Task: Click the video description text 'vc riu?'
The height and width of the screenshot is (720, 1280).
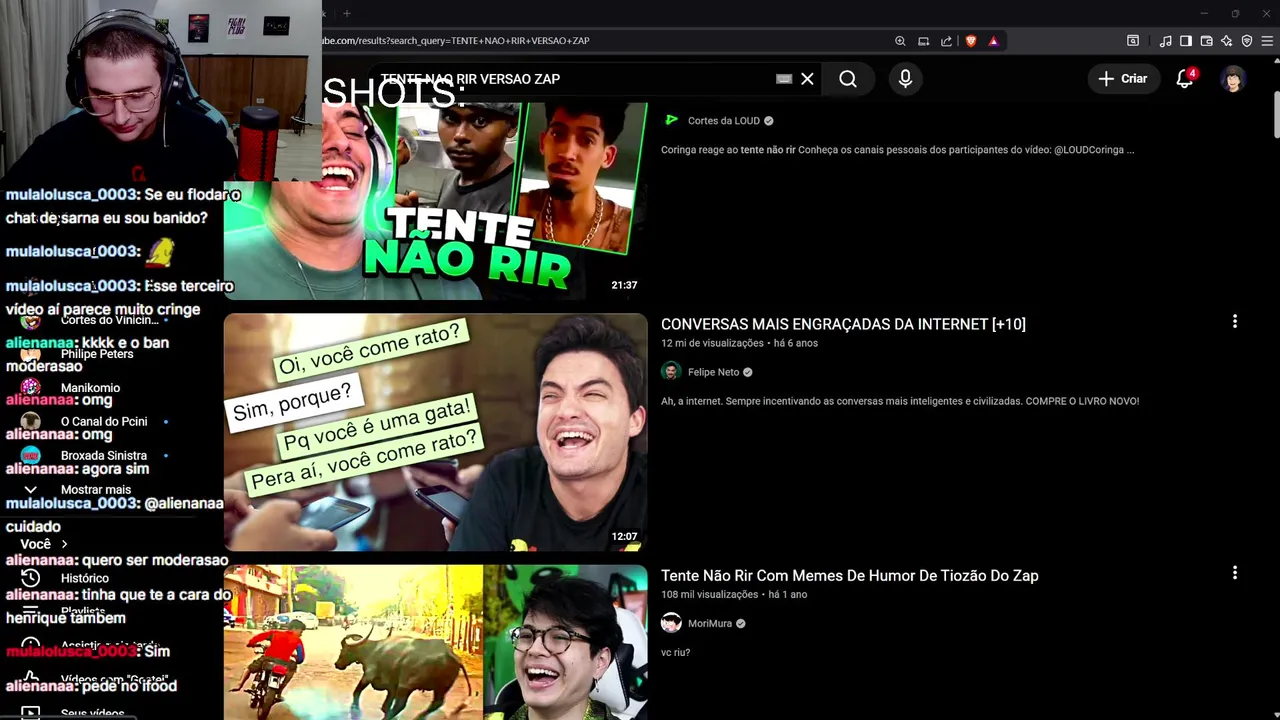Action: pos(675,653)
